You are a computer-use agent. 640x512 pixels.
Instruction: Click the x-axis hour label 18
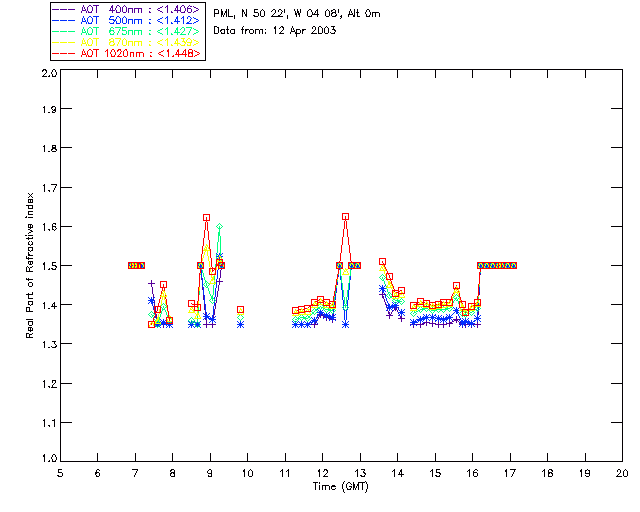pos(548,473)
